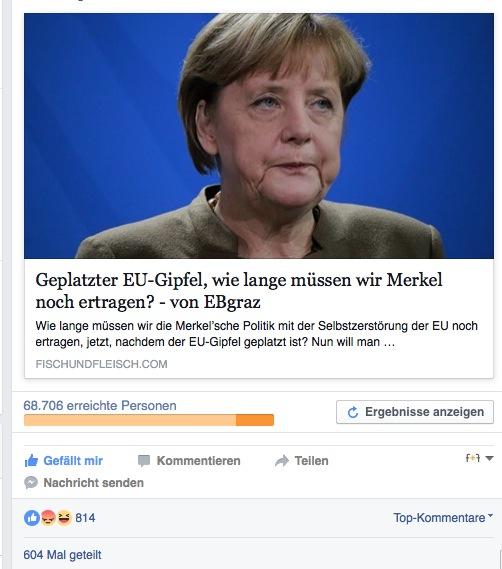Image resolution: width=502 pixels, height=569 pixels.
Task: Open the 68.706 erreichte Personen insights
Action: (100, 405)
